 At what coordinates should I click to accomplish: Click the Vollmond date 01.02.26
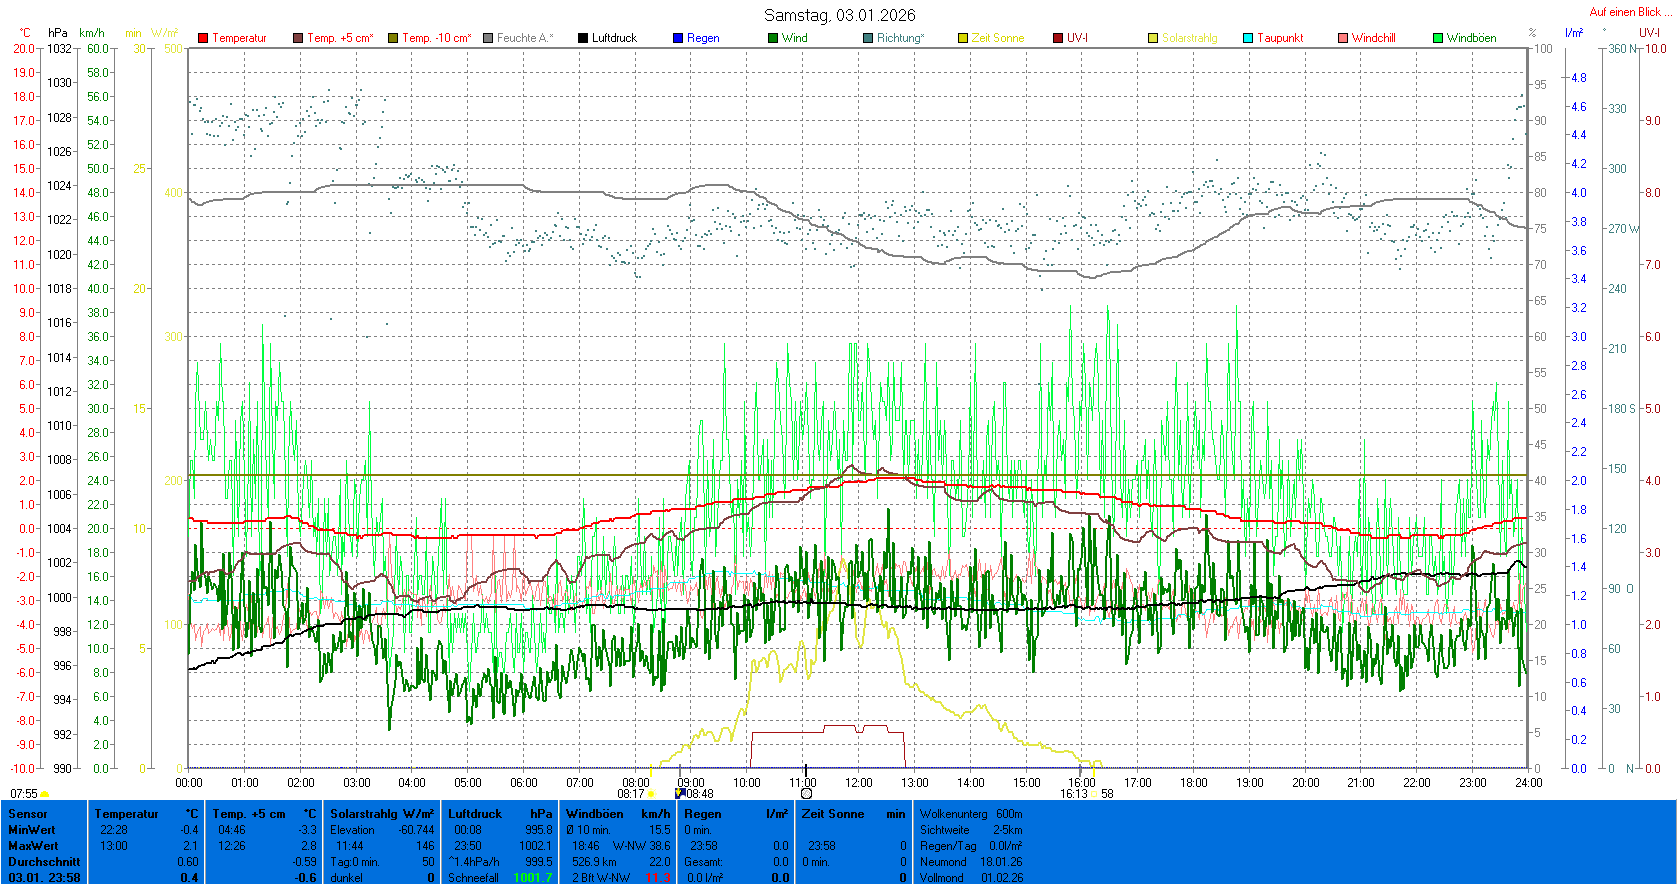(1001, 878)
